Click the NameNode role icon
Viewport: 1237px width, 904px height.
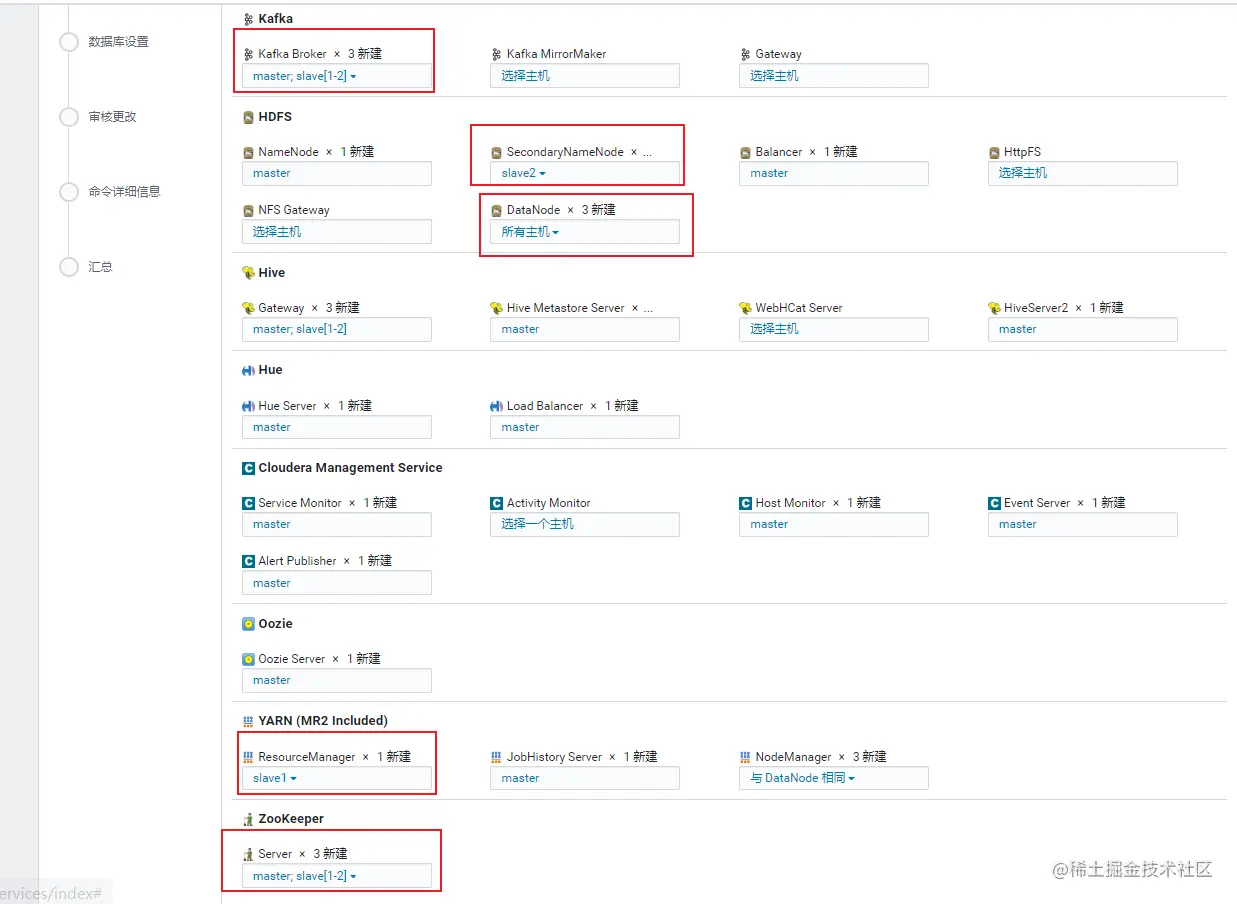pyautogui.click(x=248, y=152)
